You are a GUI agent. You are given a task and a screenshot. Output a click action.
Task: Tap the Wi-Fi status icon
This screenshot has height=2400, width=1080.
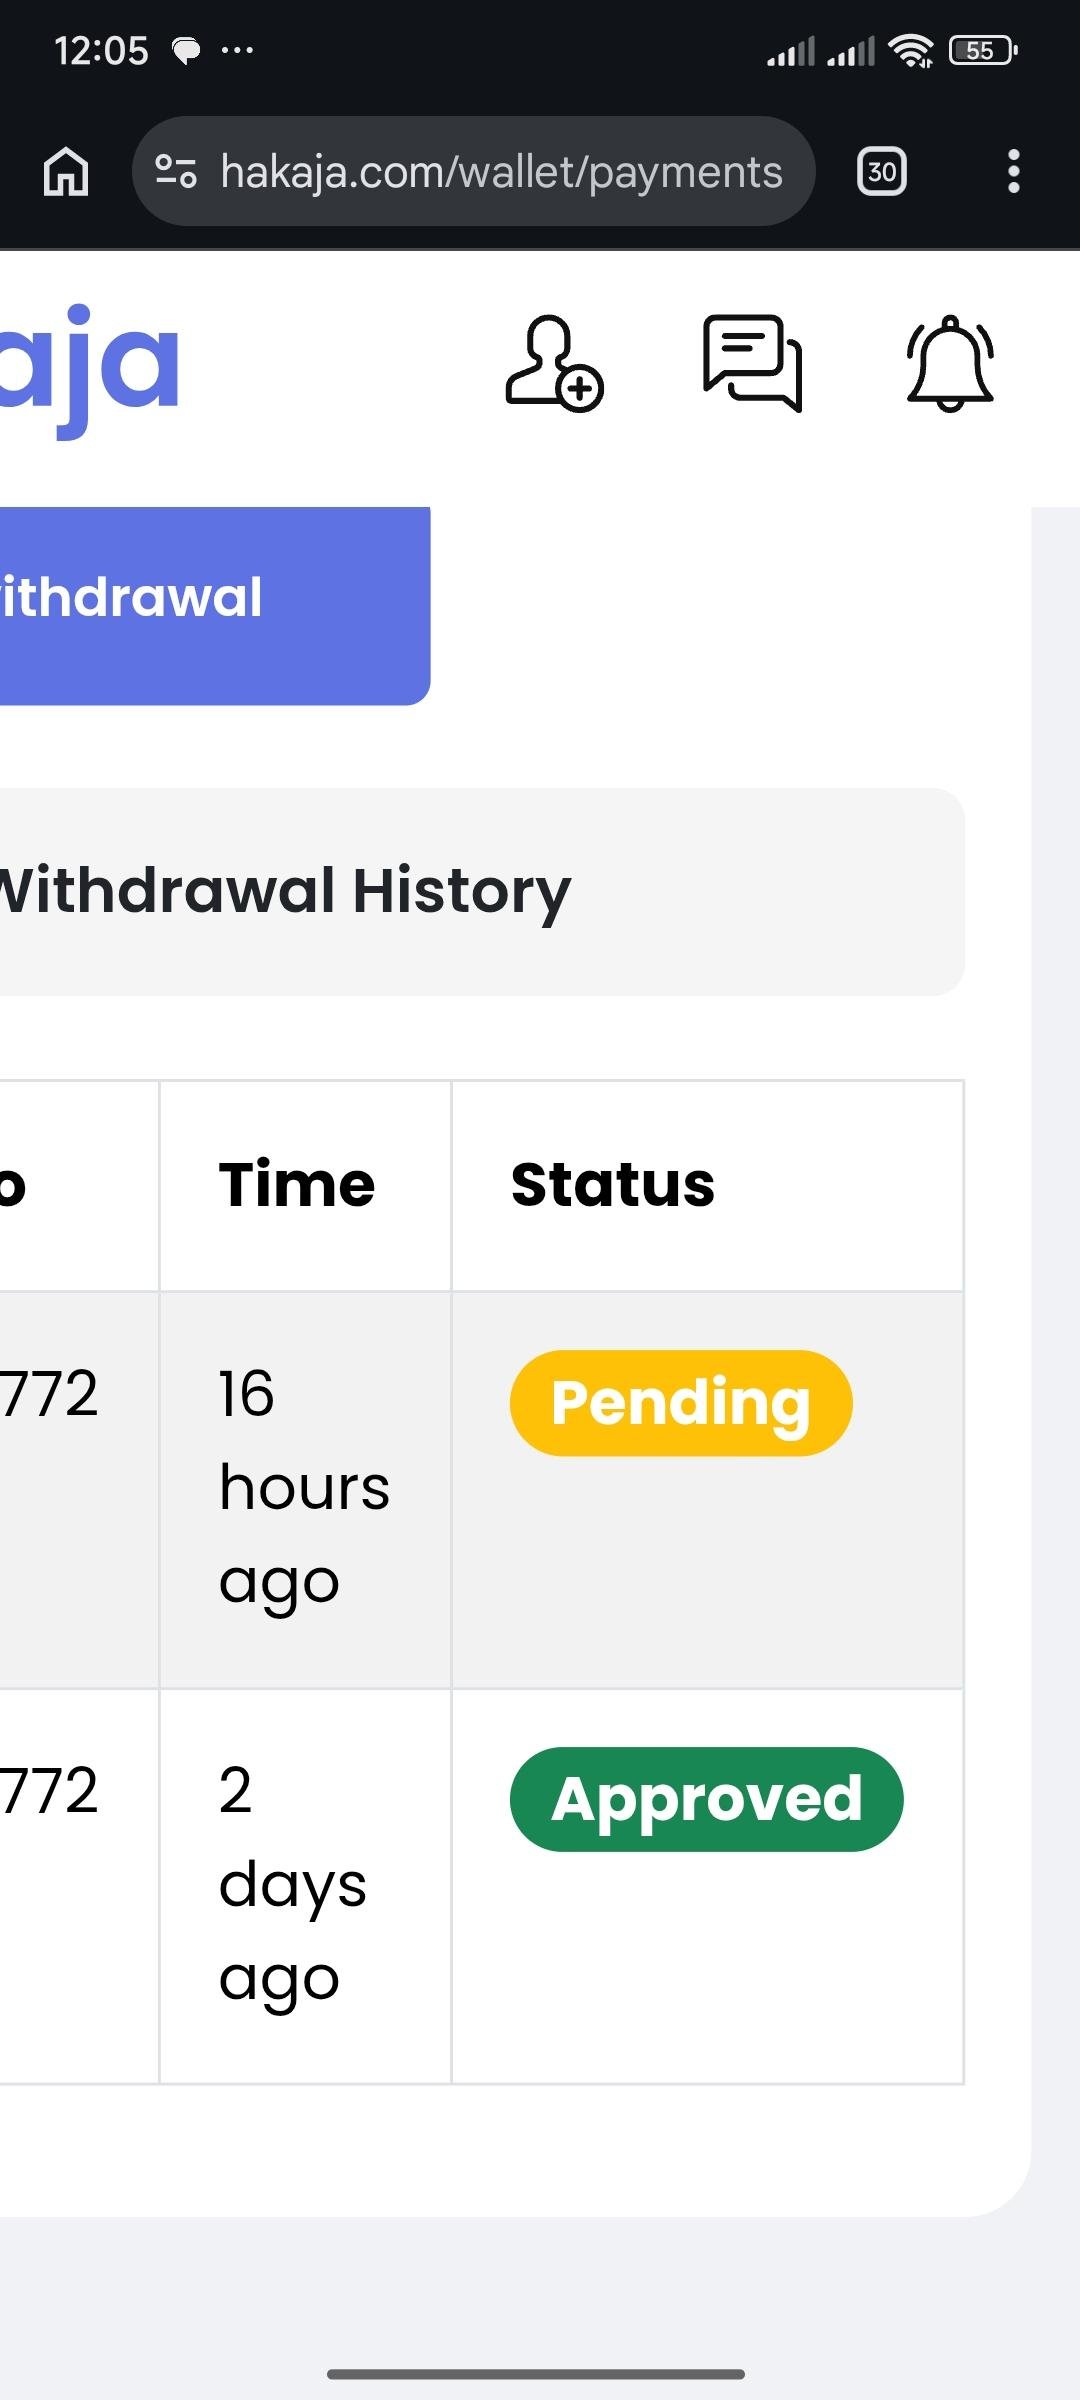click(x=910, y=50)
